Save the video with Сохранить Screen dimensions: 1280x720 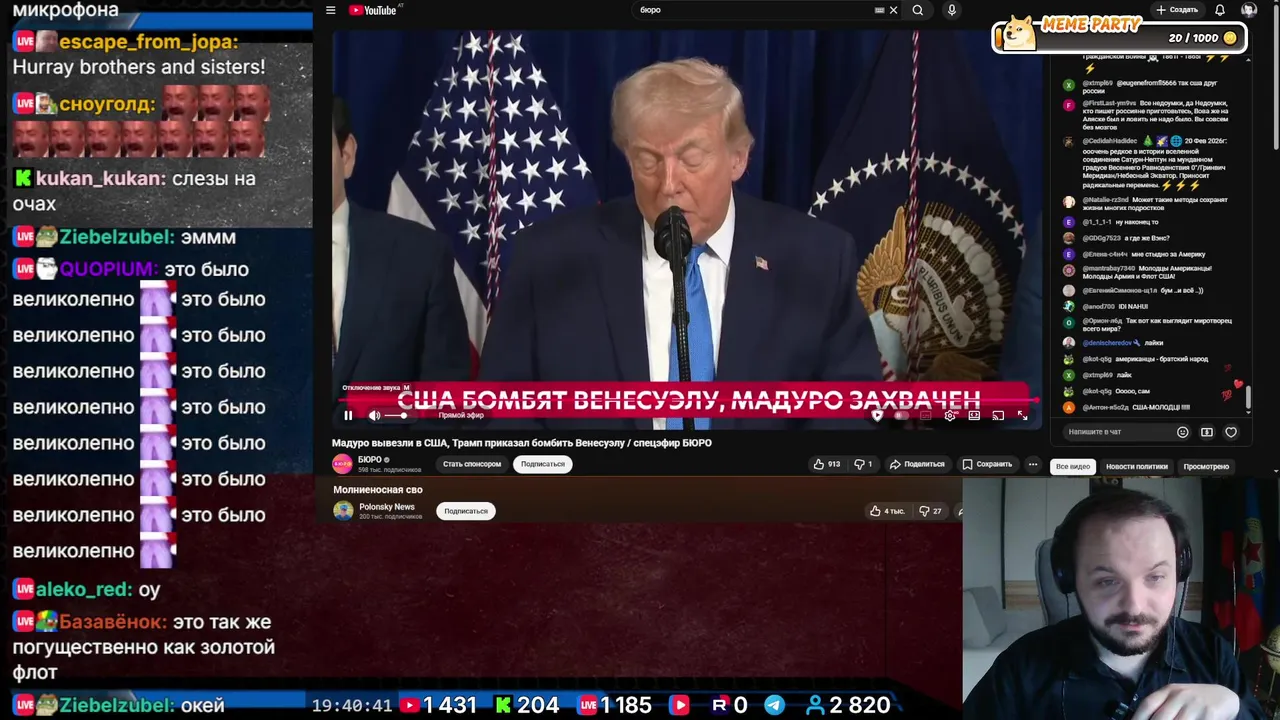pyautogui.click(x=988, y=464)
